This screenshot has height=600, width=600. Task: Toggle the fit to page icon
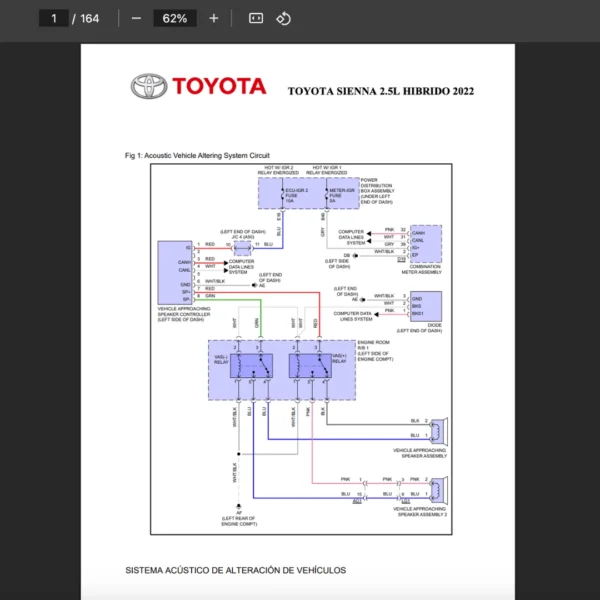click(255, 18)
